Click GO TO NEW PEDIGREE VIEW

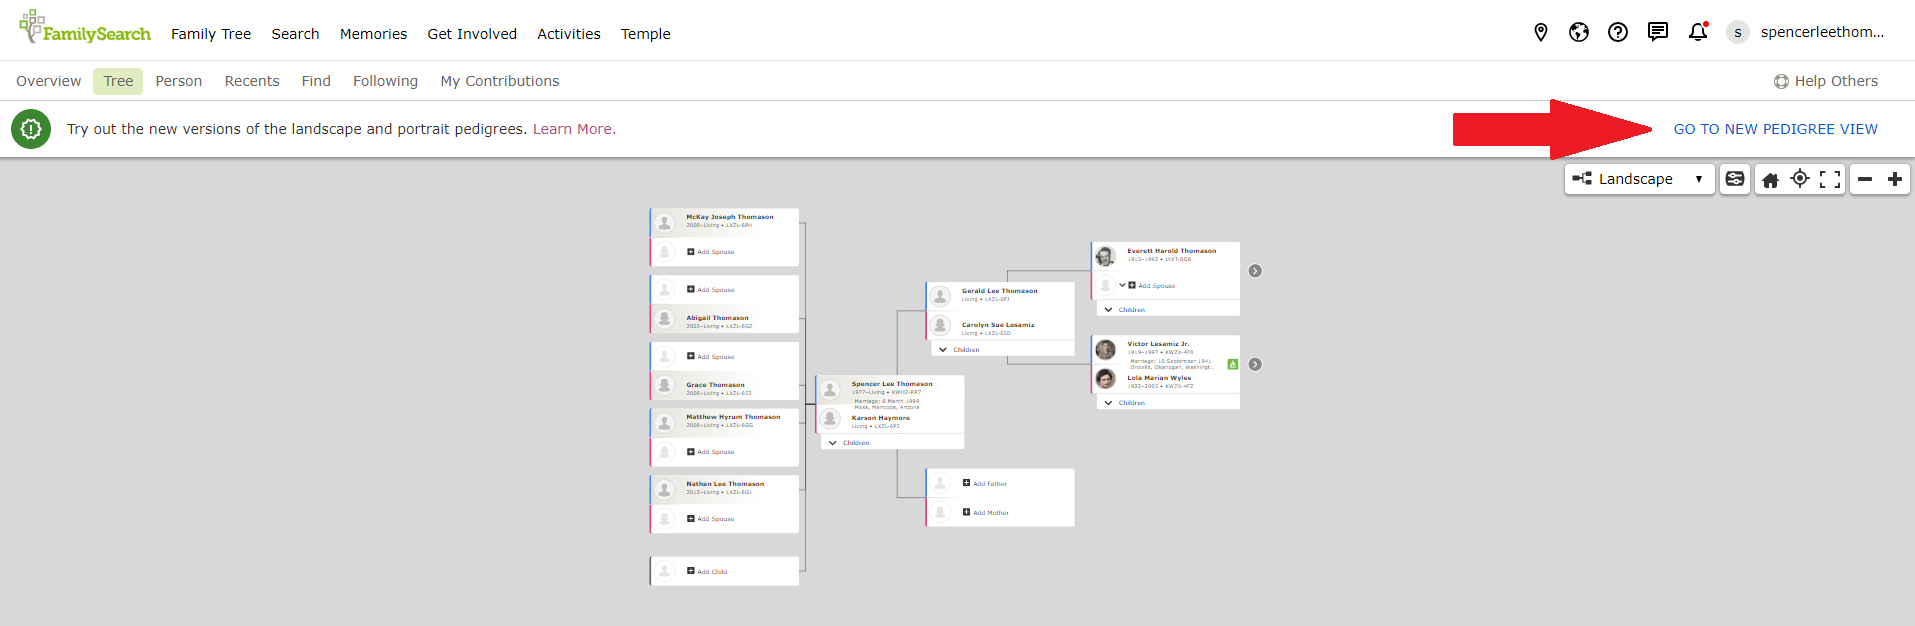(1776, 129)
